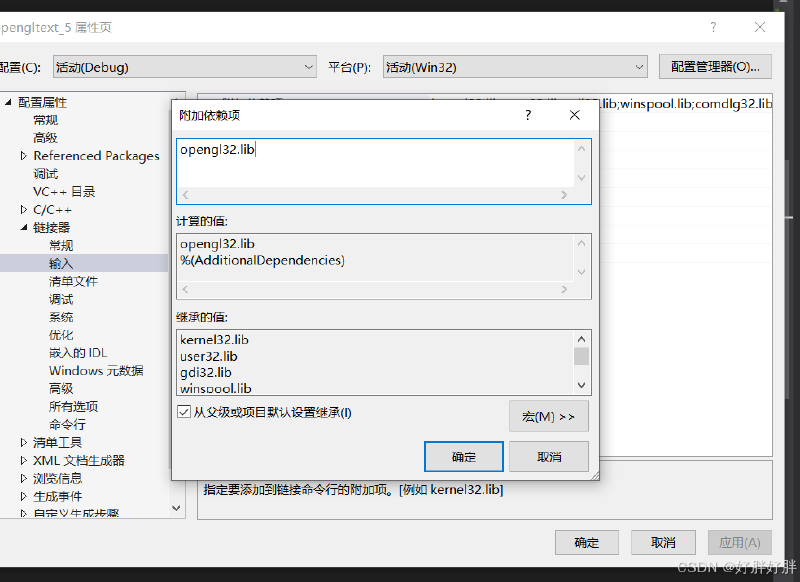
Task: Click the help question mark in the 附加依赖项 dialog
Action: (x=528, y=115)
